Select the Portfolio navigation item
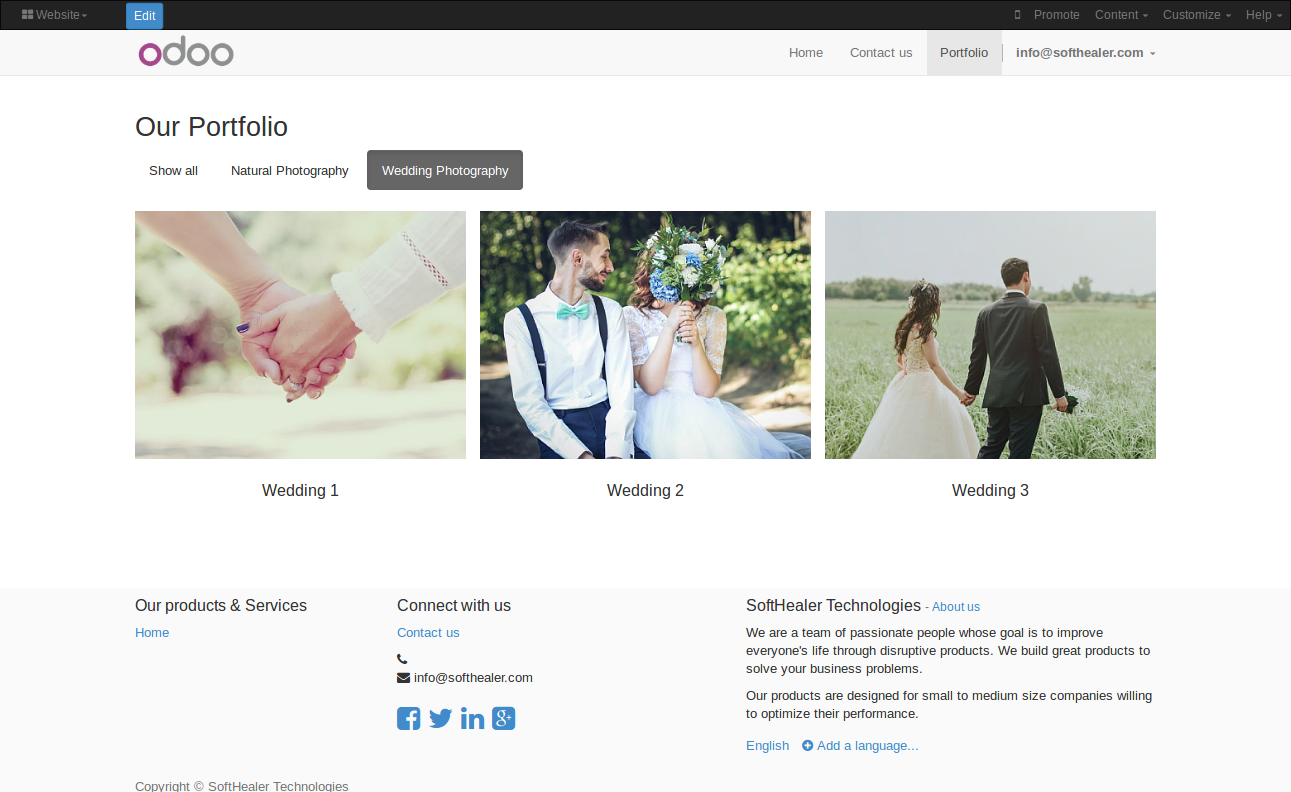 (x=964, y=53)
